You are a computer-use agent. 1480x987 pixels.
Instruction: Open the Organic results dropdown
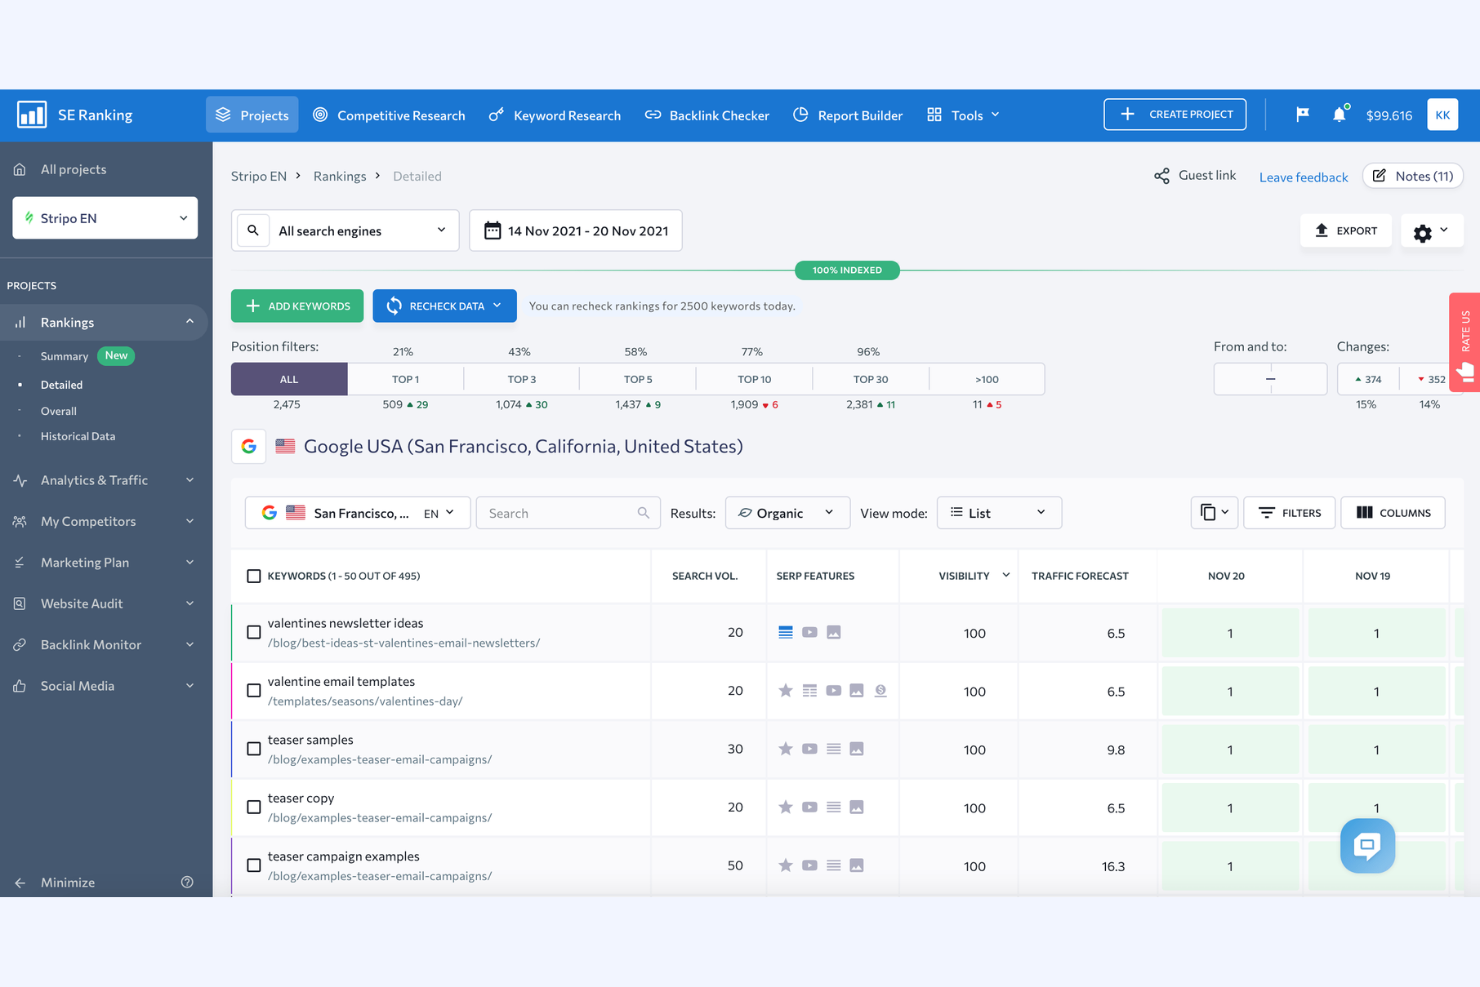click(x=788, y=512)
